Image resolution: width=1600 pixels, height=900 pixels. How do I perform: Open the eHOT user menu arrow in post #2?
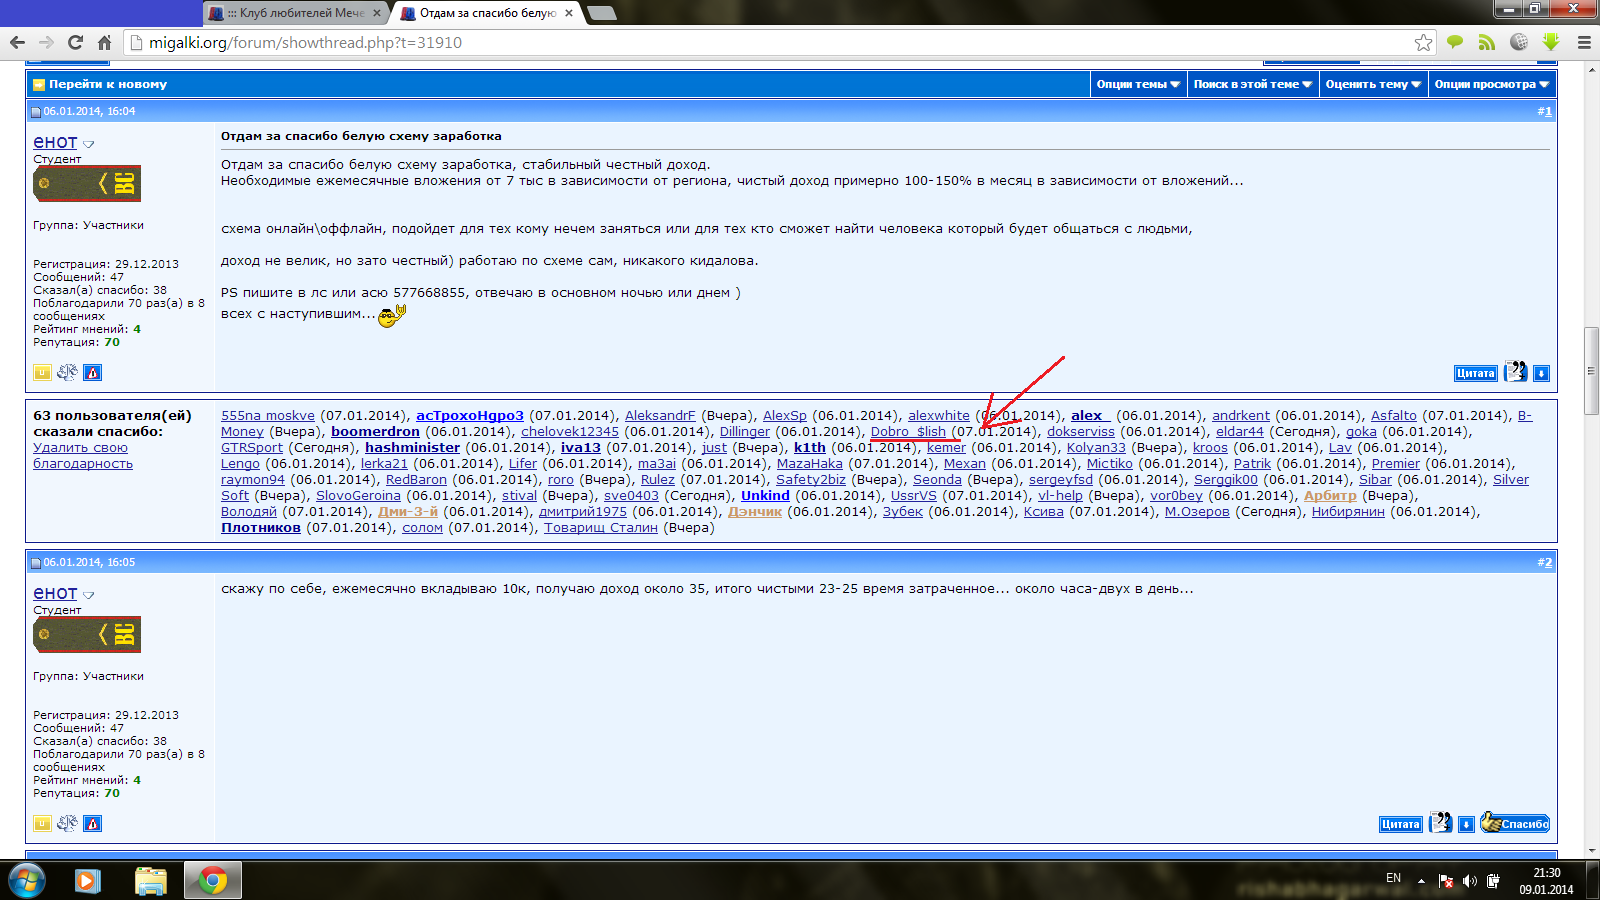pos(88,595)
